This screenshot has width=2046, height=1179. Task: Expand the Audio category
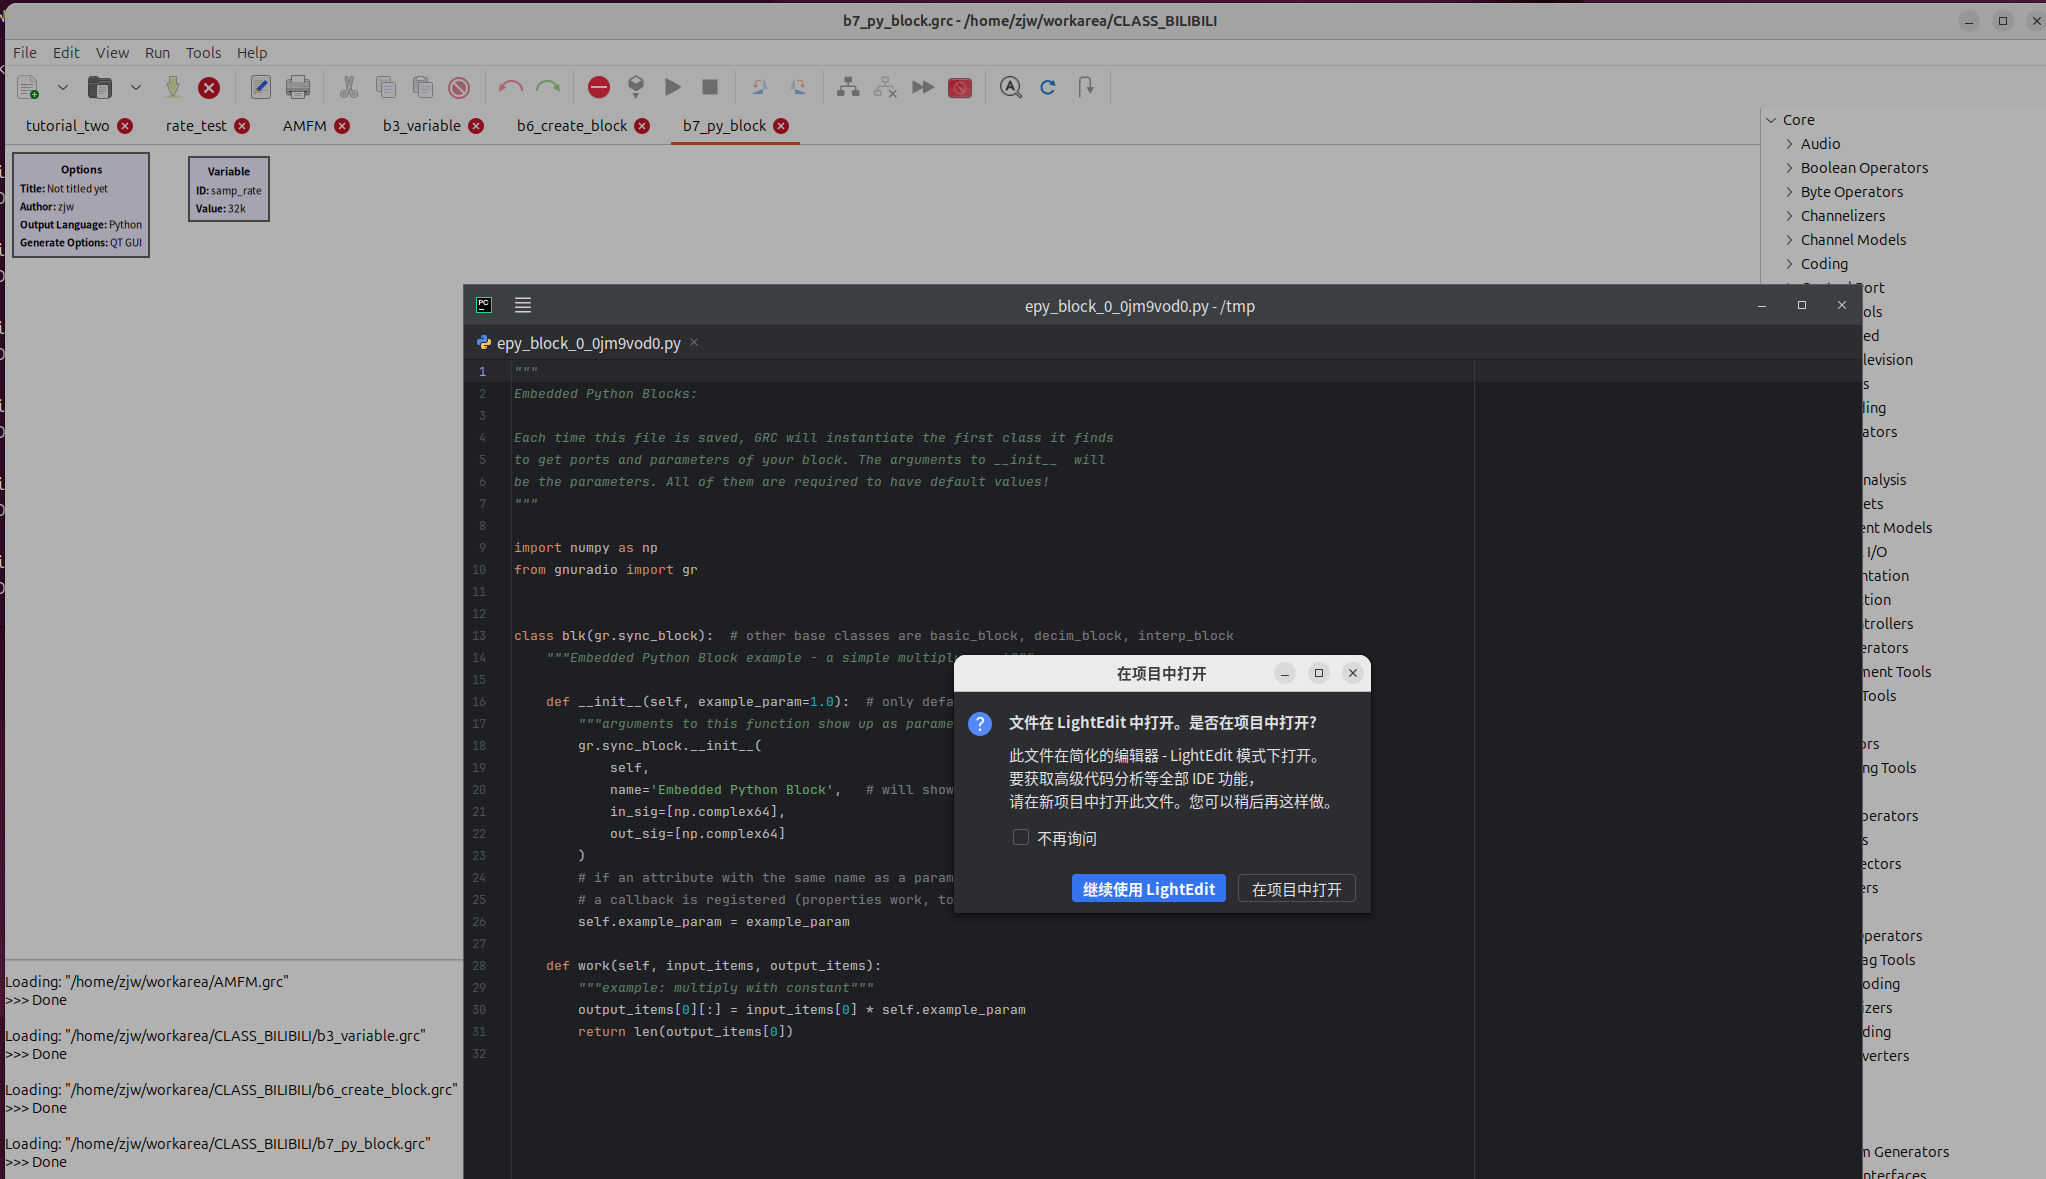(x=1790, y=144)
